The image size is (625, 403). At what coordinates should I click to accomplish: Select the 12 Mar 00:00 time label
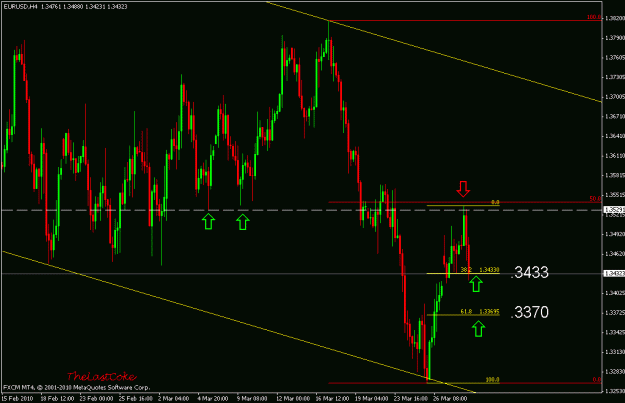tap(293, 399)
